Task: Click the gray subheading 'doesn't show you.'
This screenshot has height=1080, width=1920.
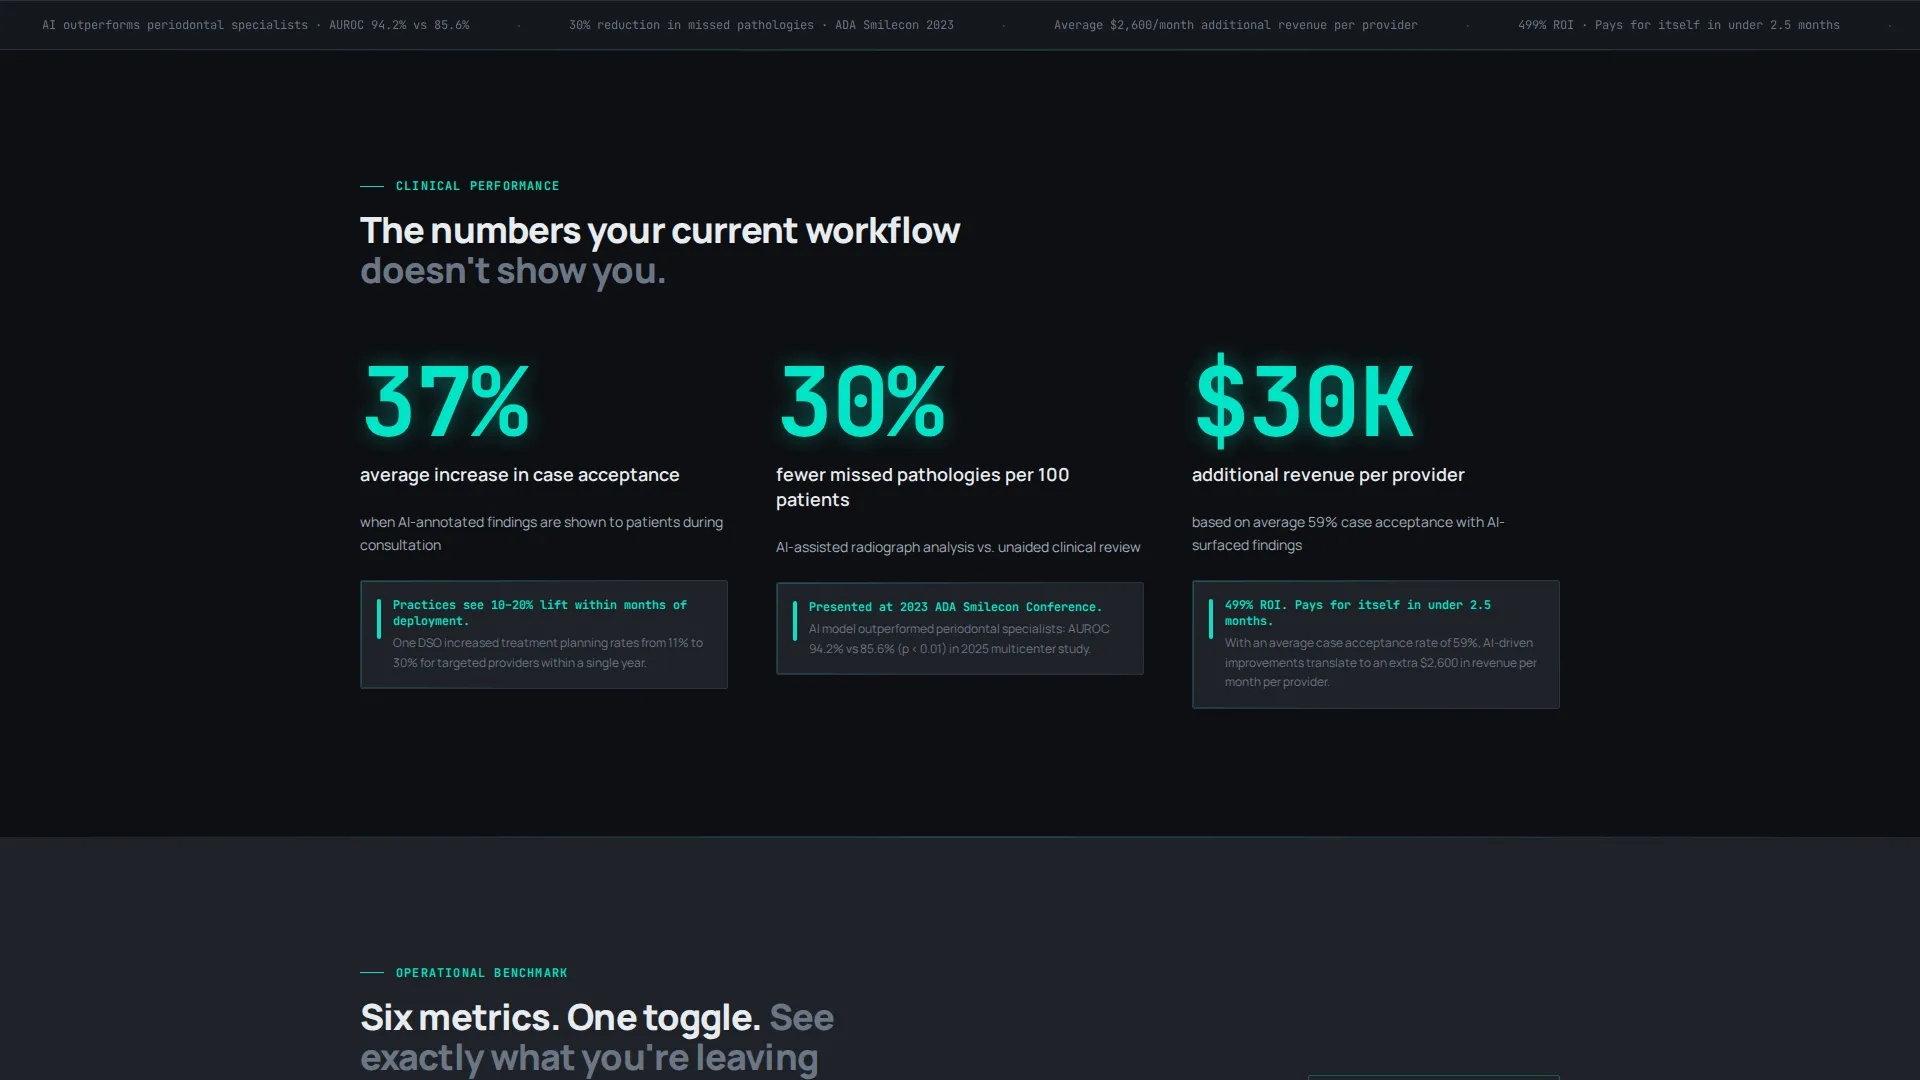Action: click(513, 271)
